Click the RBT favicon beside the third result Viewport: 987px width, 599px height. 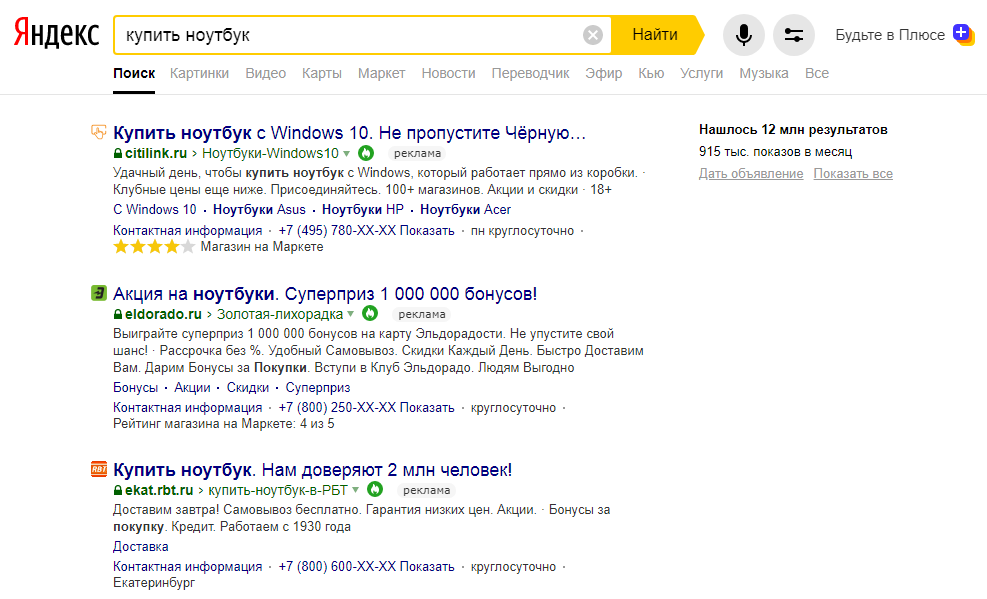point(99,469)
